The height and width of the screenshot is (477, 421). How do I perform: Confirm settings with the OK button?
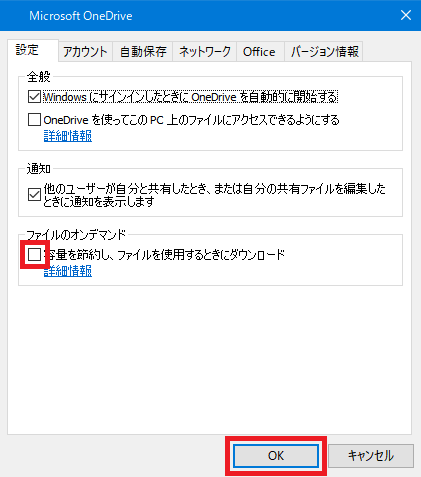pyautogui.click(x=276, y=456)
